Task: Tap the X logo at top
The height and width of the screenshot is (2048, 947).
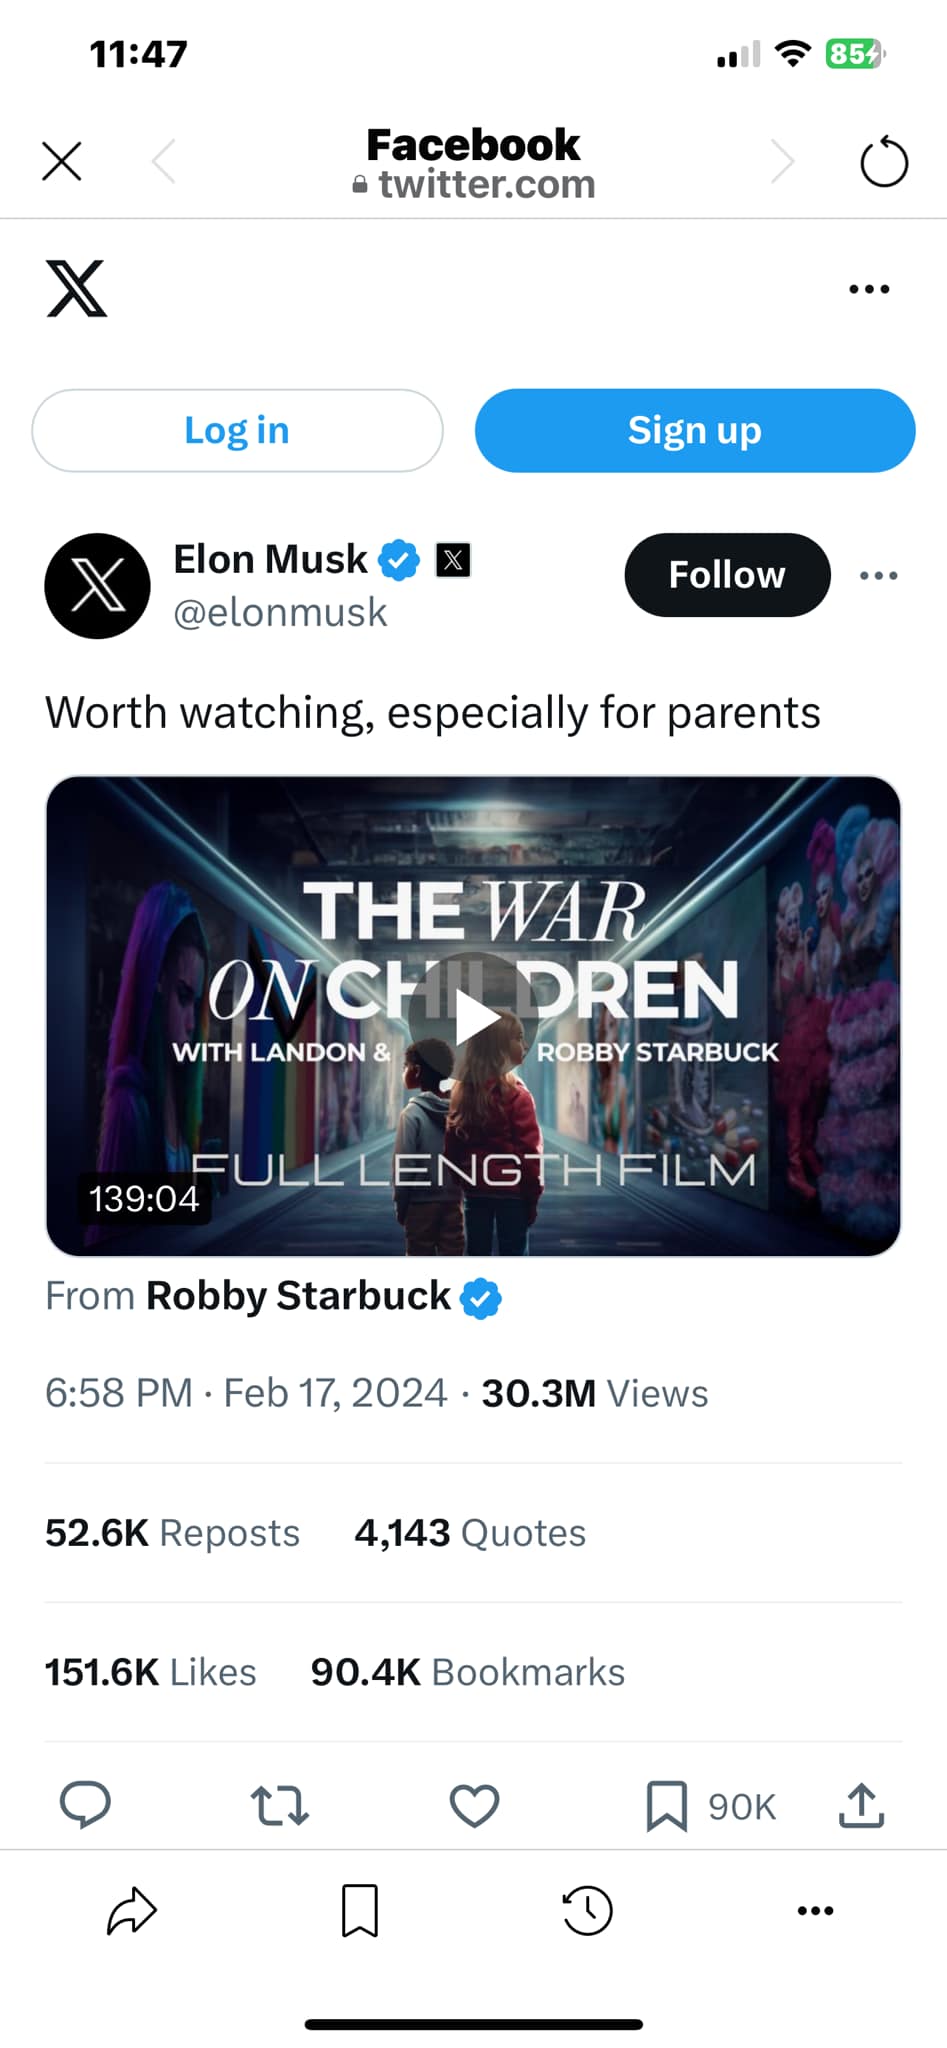Action: coord(77,289)
